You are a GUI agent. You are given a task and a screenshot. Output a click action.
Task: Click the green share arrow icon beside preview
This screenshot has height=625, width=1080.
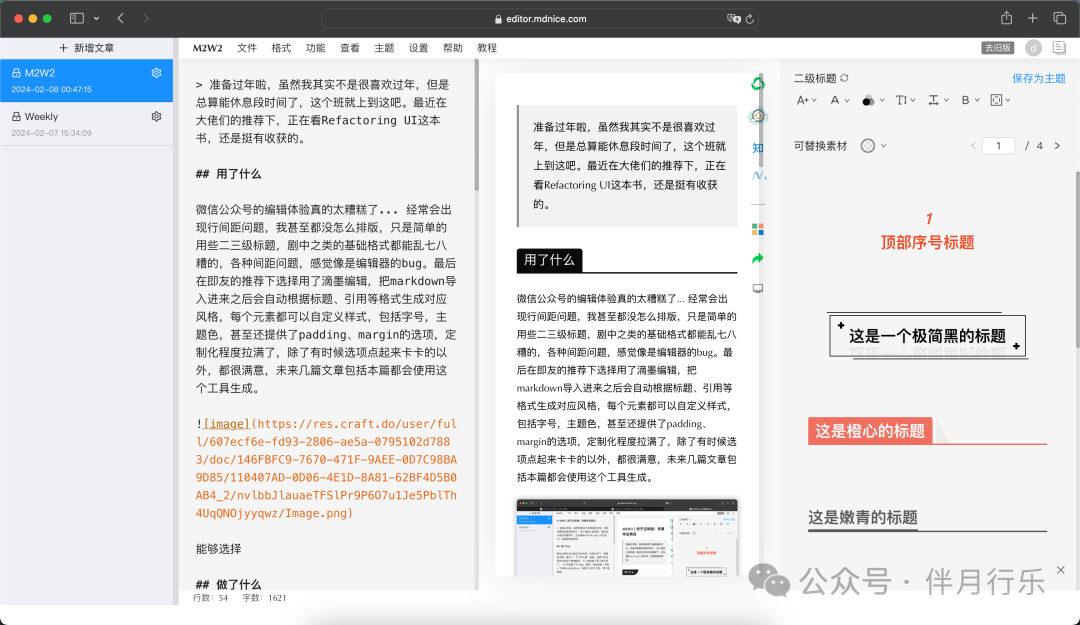(758, 258)
